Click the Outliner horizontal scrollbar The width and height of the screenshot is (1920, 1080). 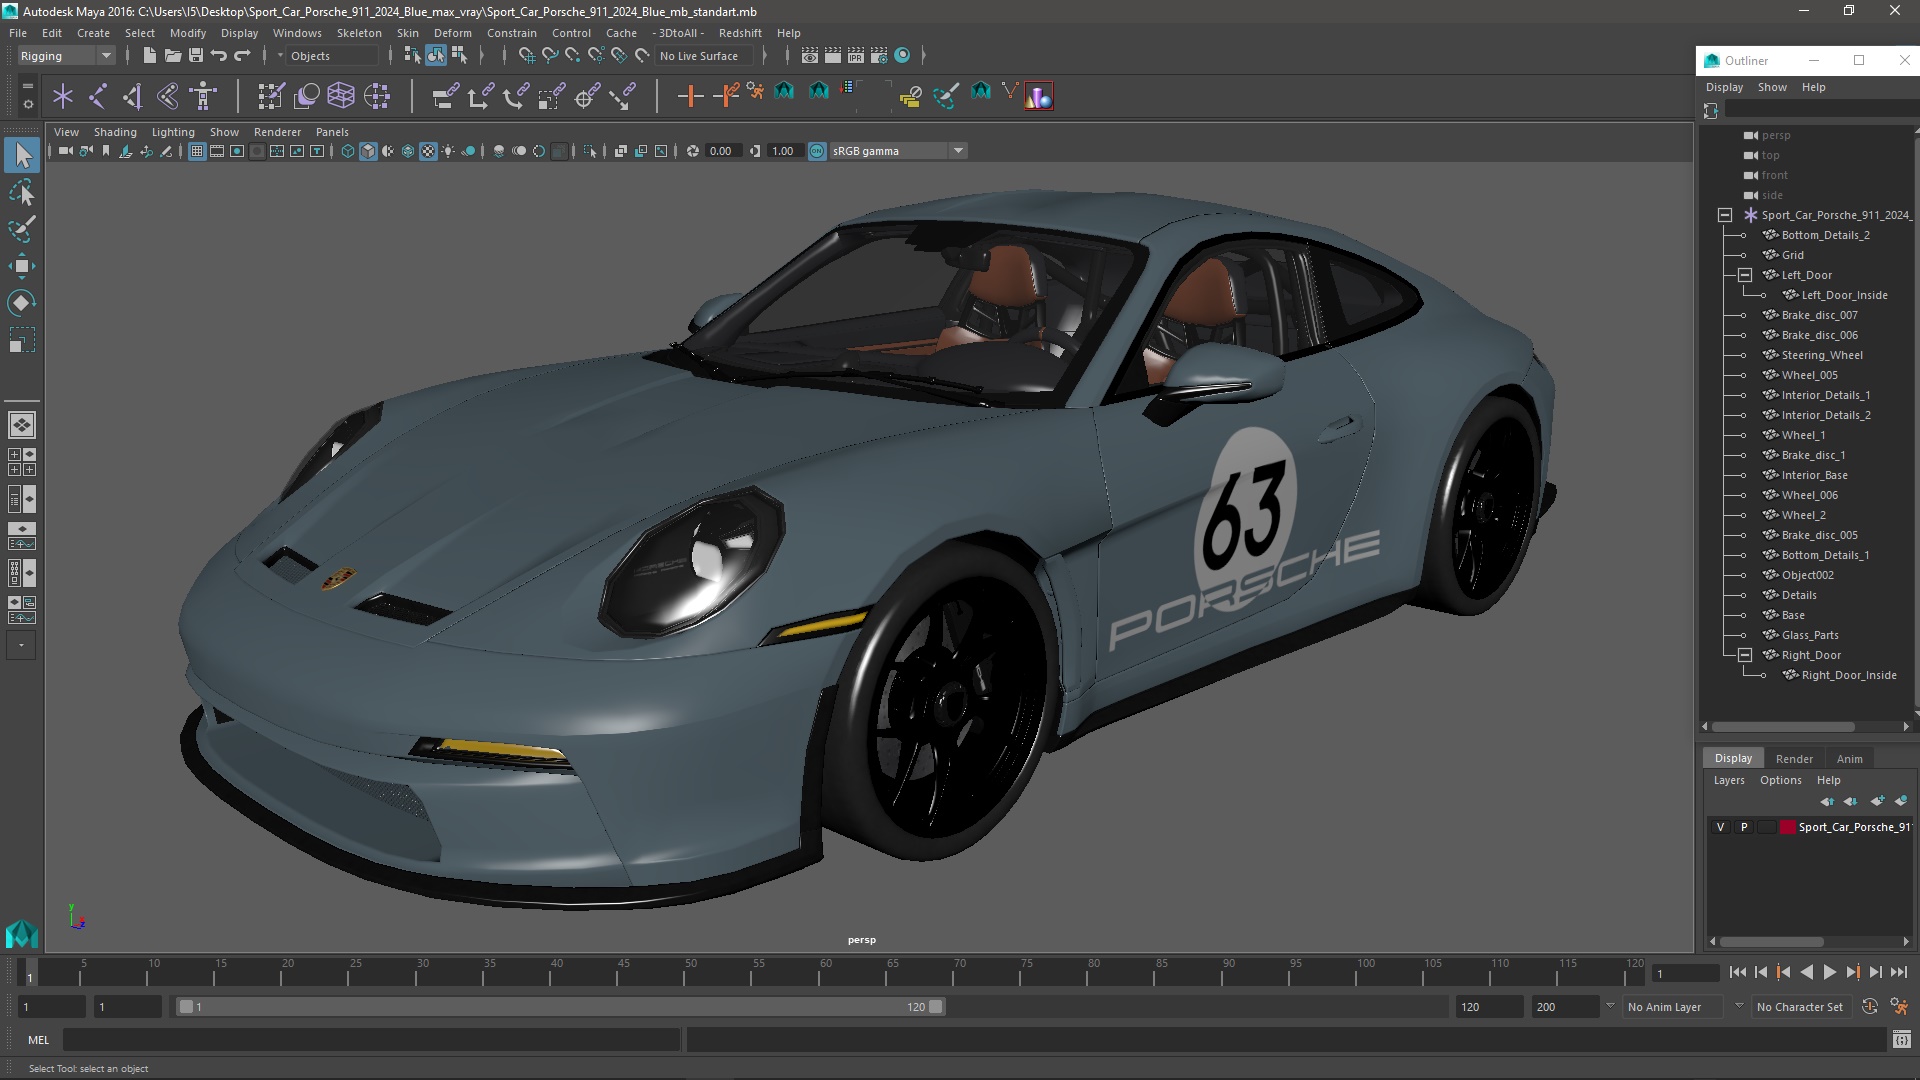[1782, 727]
